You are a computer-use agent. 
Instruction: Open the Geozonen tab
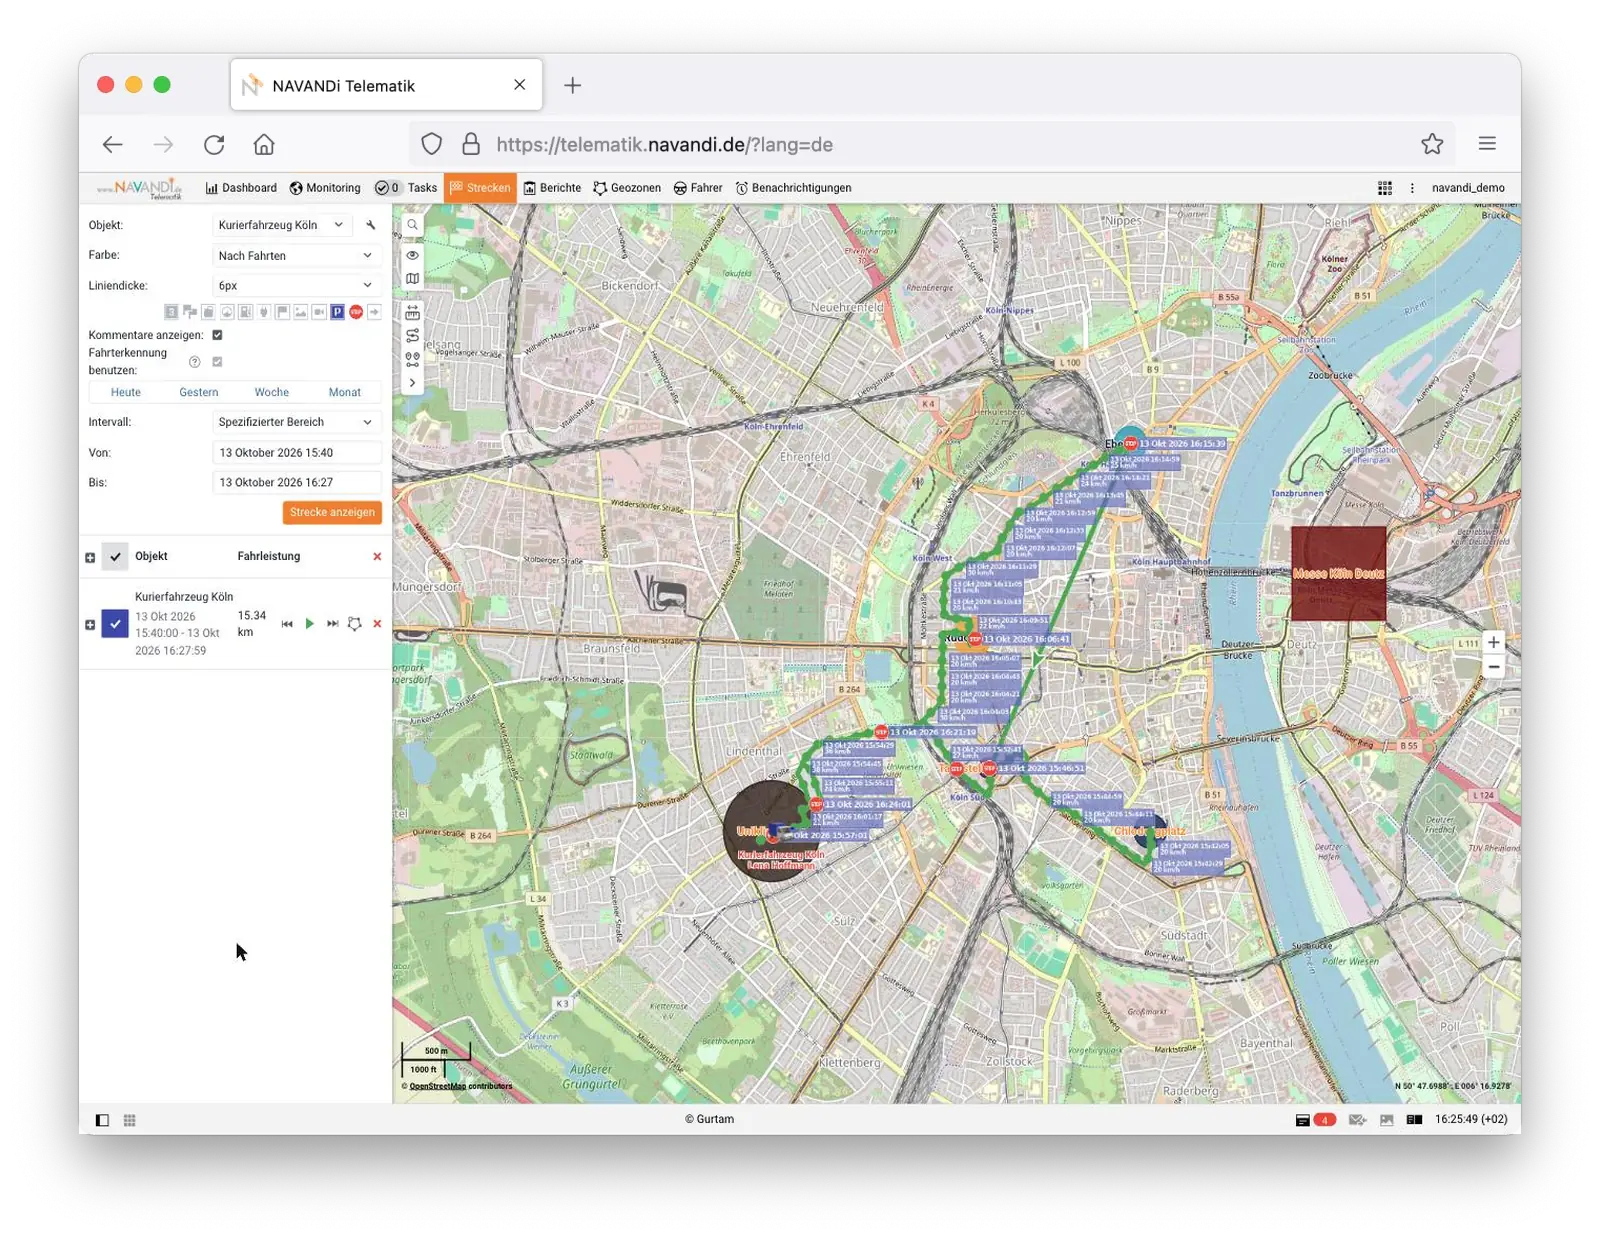(627, 188)
